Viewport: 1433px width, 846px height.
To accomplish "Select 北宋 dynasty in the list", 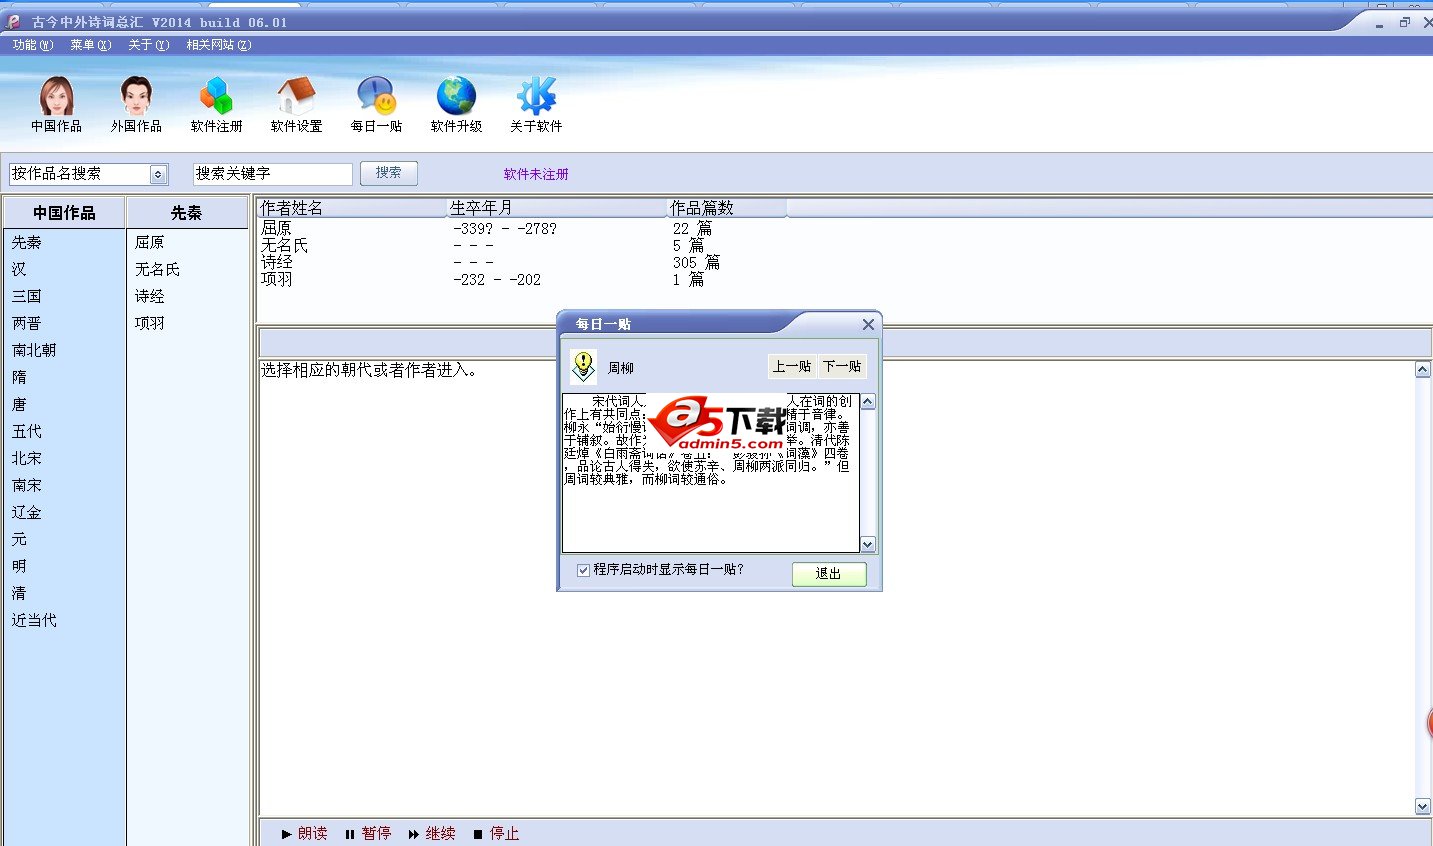I will (x=27, y=458).
